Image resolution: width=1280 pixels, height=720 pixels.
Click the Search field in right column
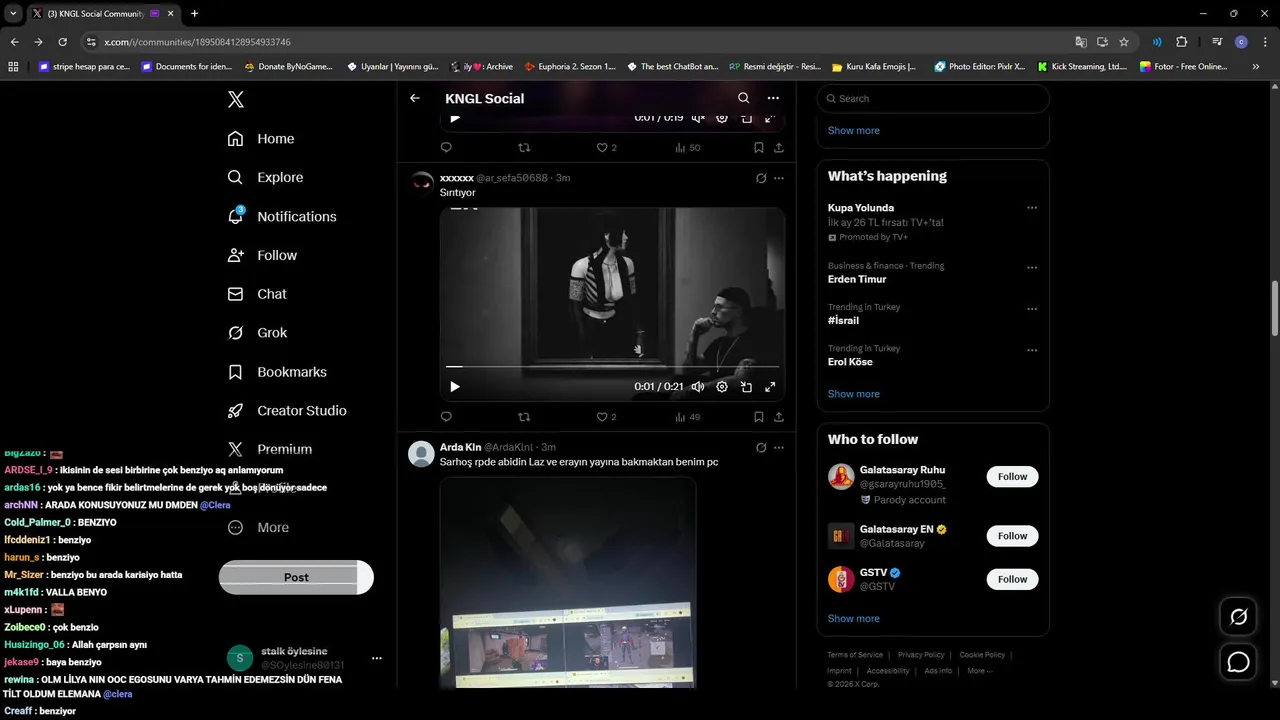coord(933,98)
